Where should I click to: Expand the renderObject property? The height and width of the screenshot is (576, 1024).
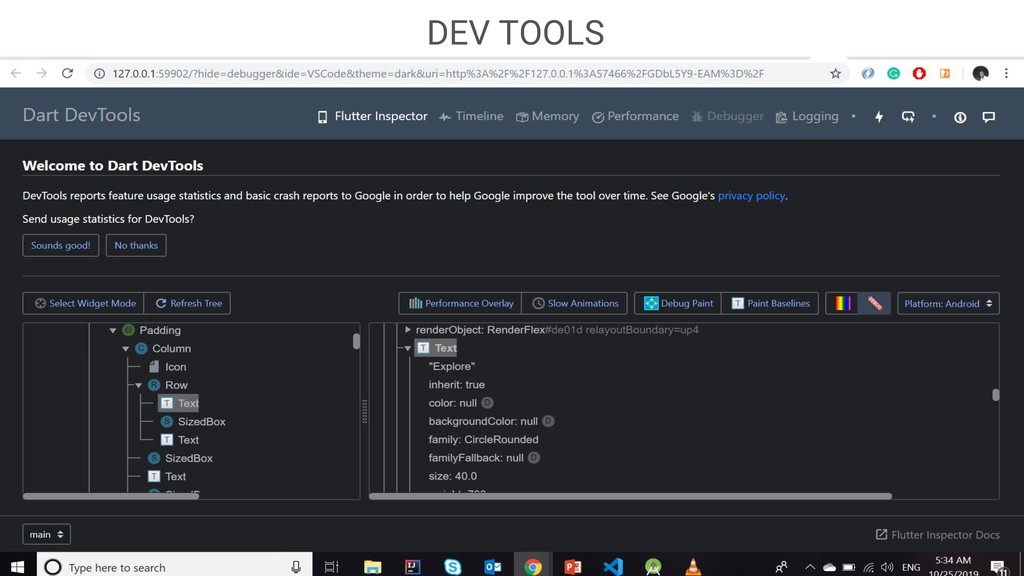(407, 330)
